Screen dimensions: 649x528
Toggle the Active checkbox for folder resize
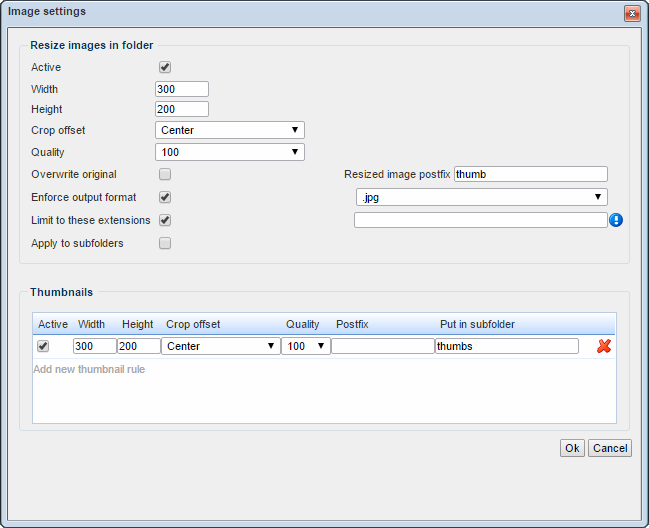165,67
